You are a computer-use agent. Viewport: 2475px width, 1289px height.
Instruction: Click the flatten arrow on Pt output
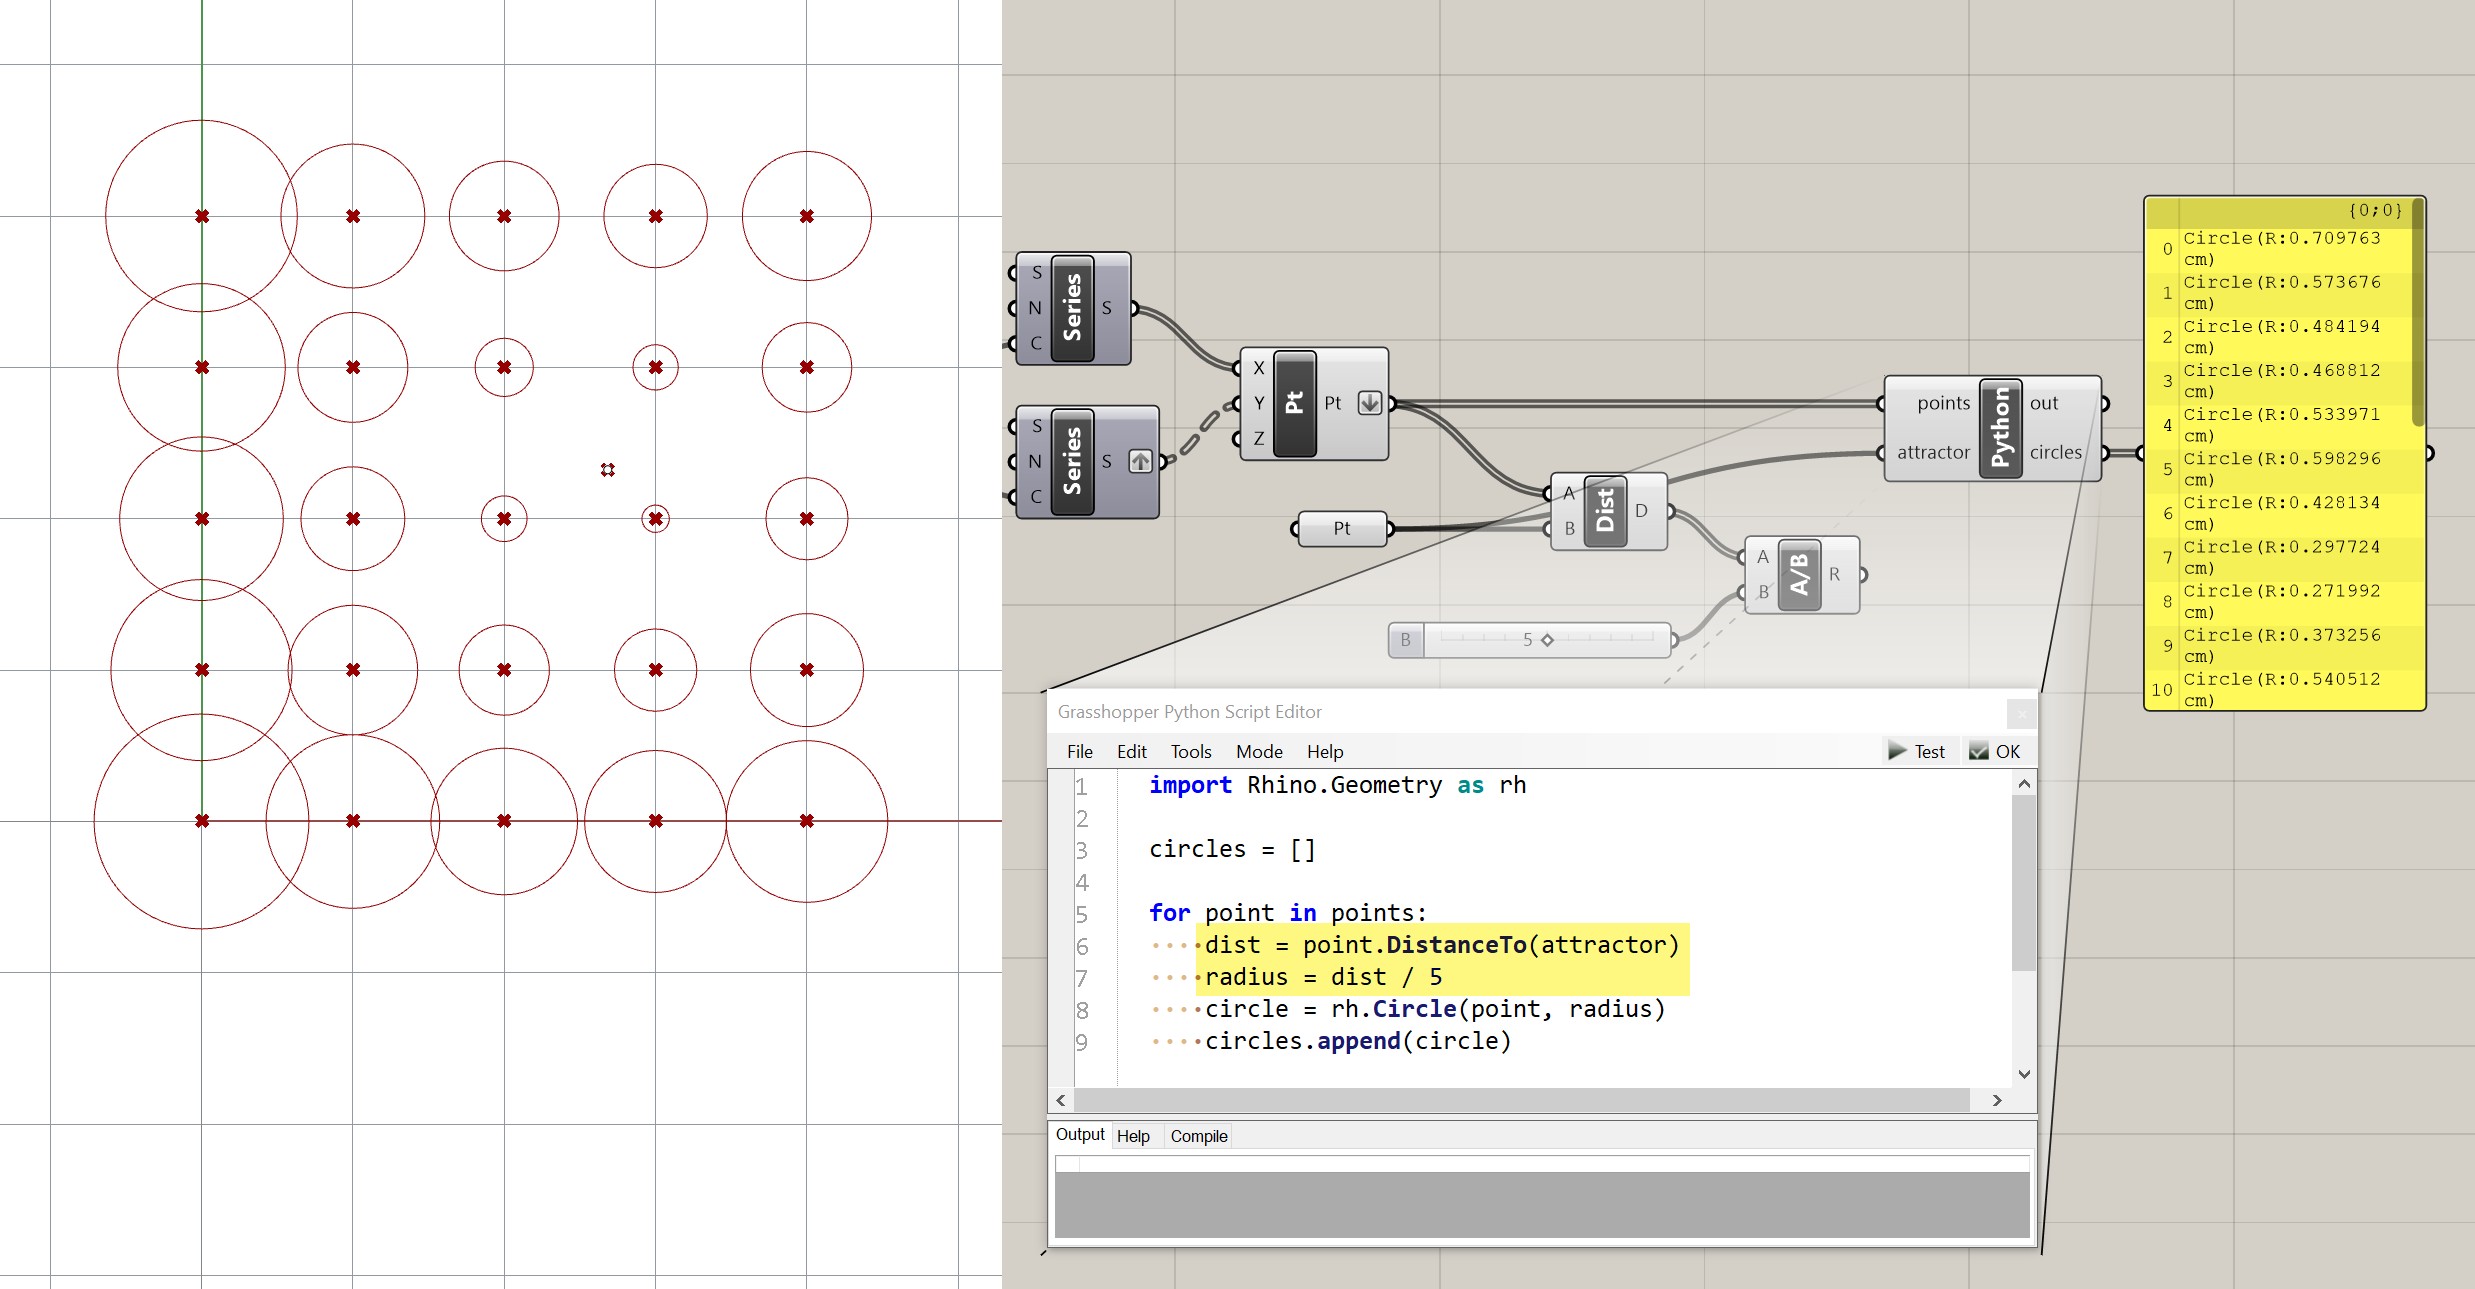click(x=1370, y=403)
